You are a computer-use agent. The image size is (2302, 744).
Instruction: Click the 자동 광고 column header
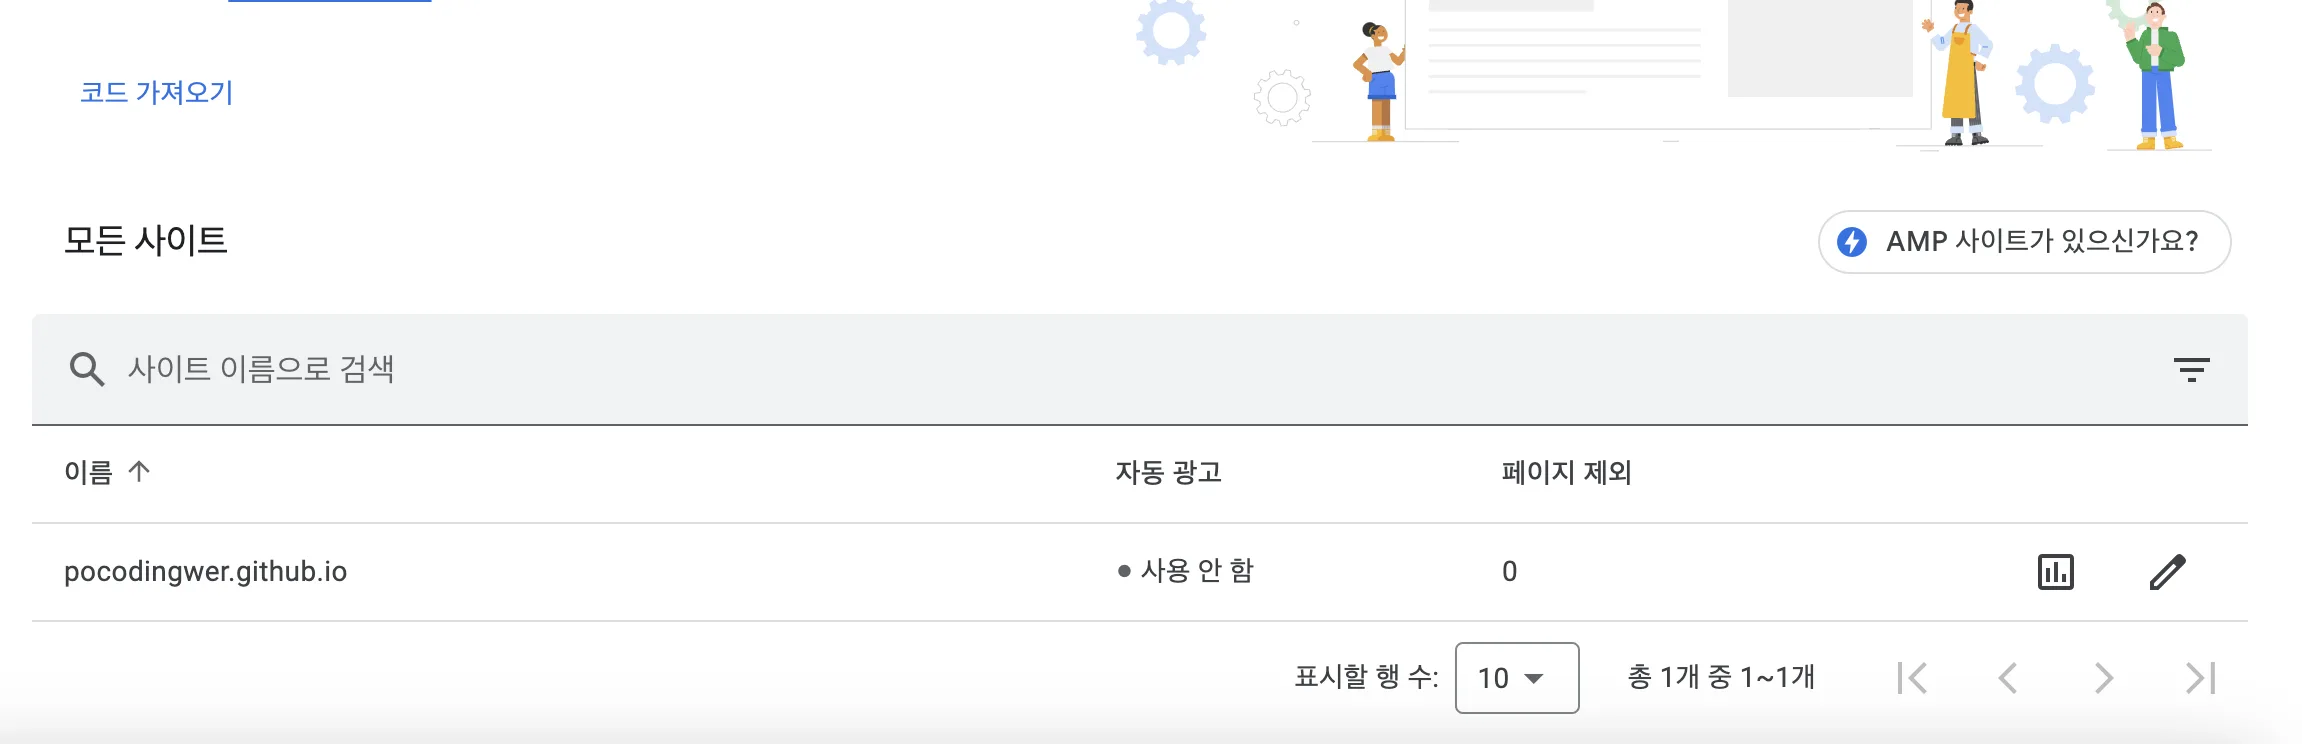(x=1169, y=471)
